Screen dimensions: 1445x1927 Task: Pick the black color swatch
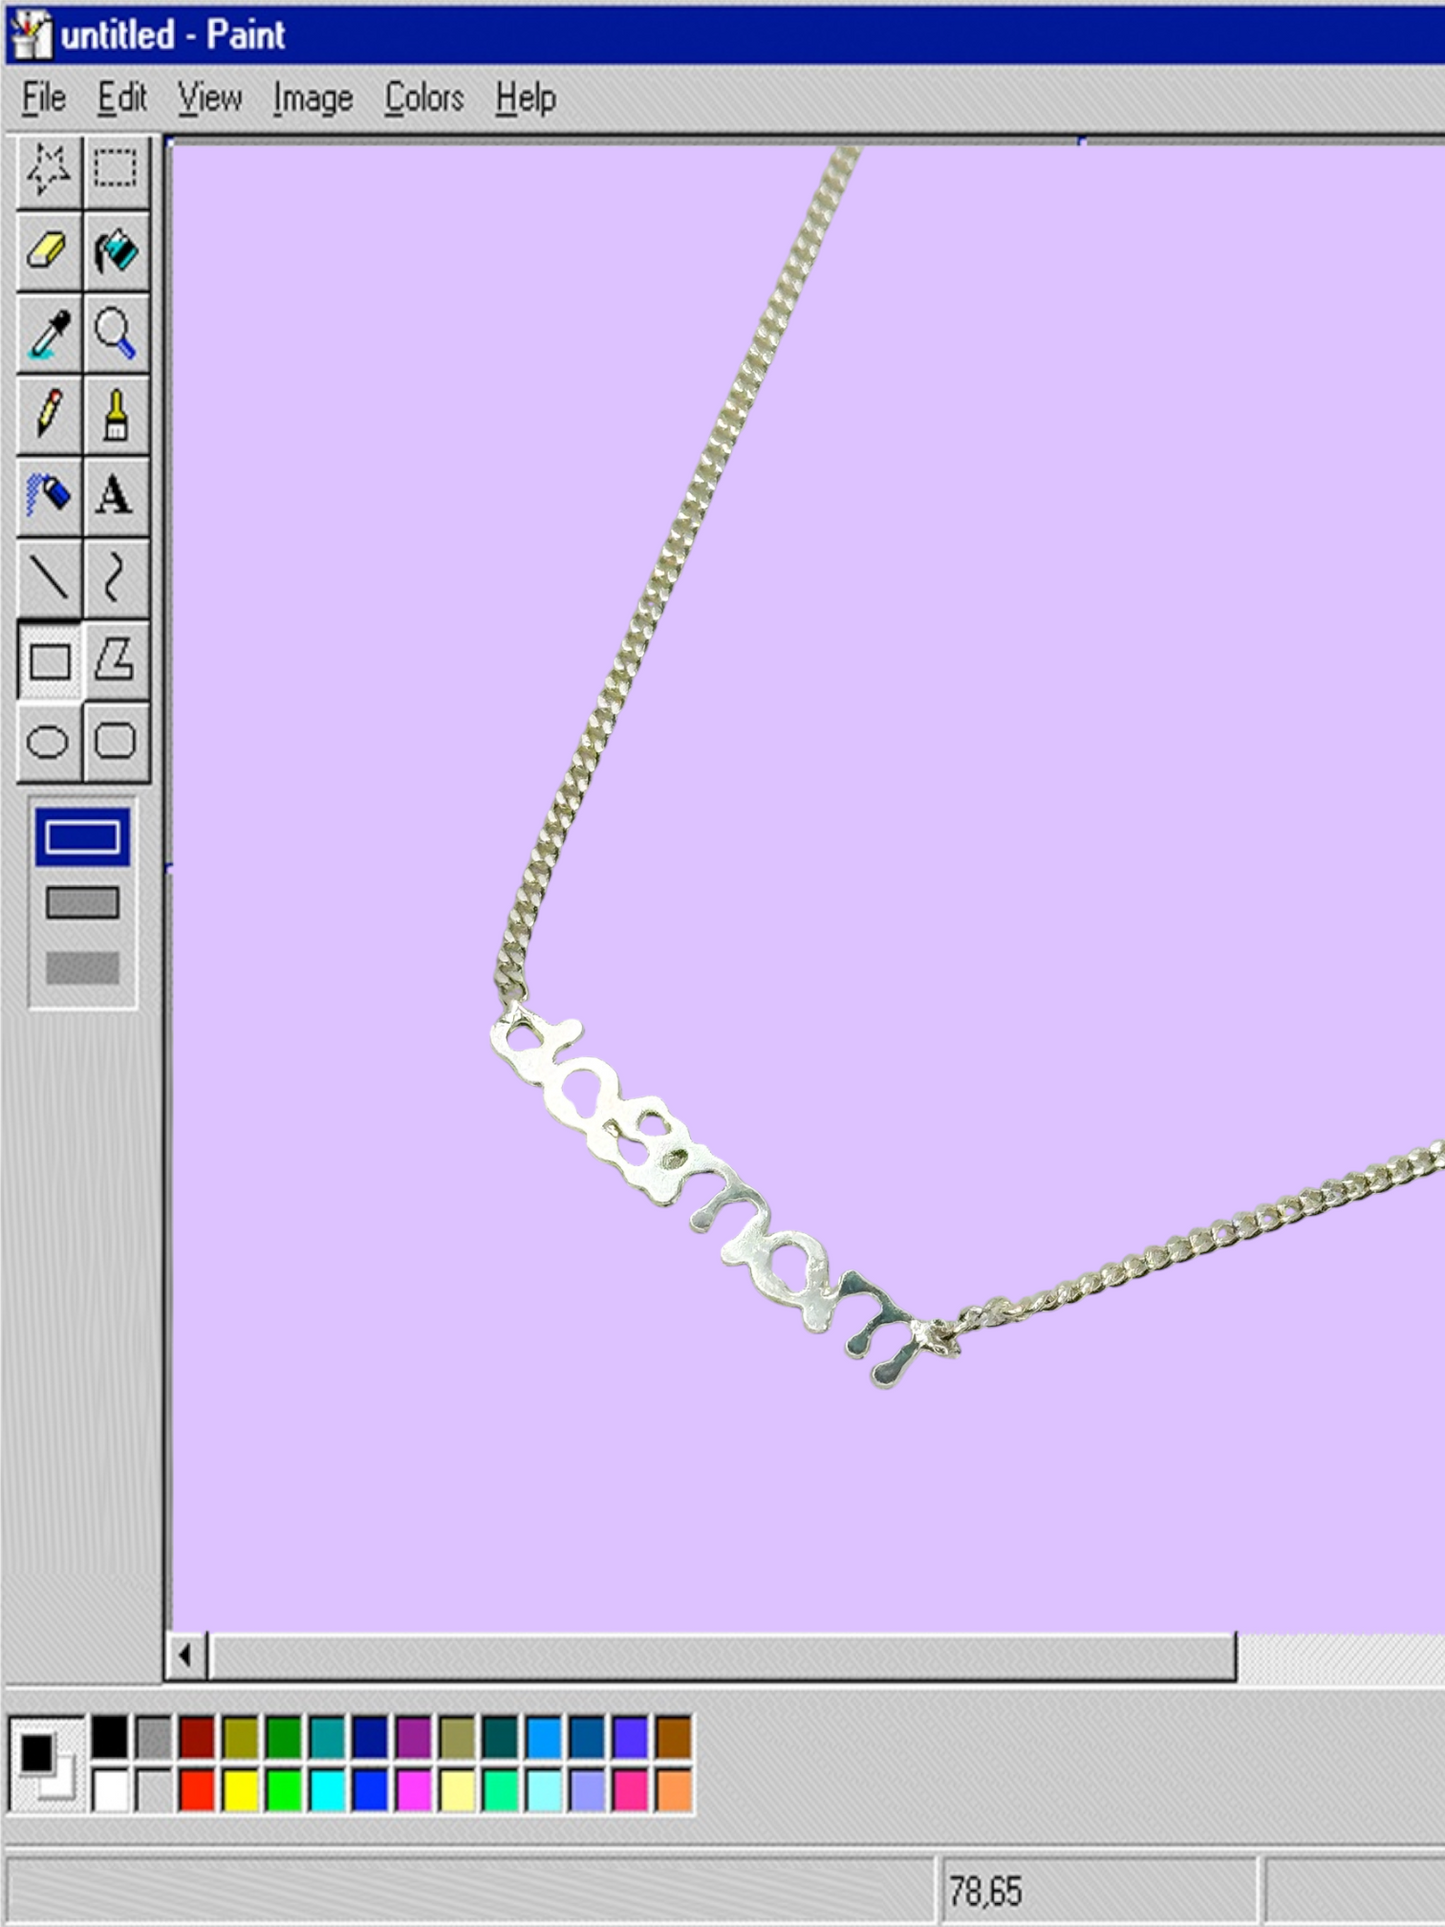(x=110, y=1737)
